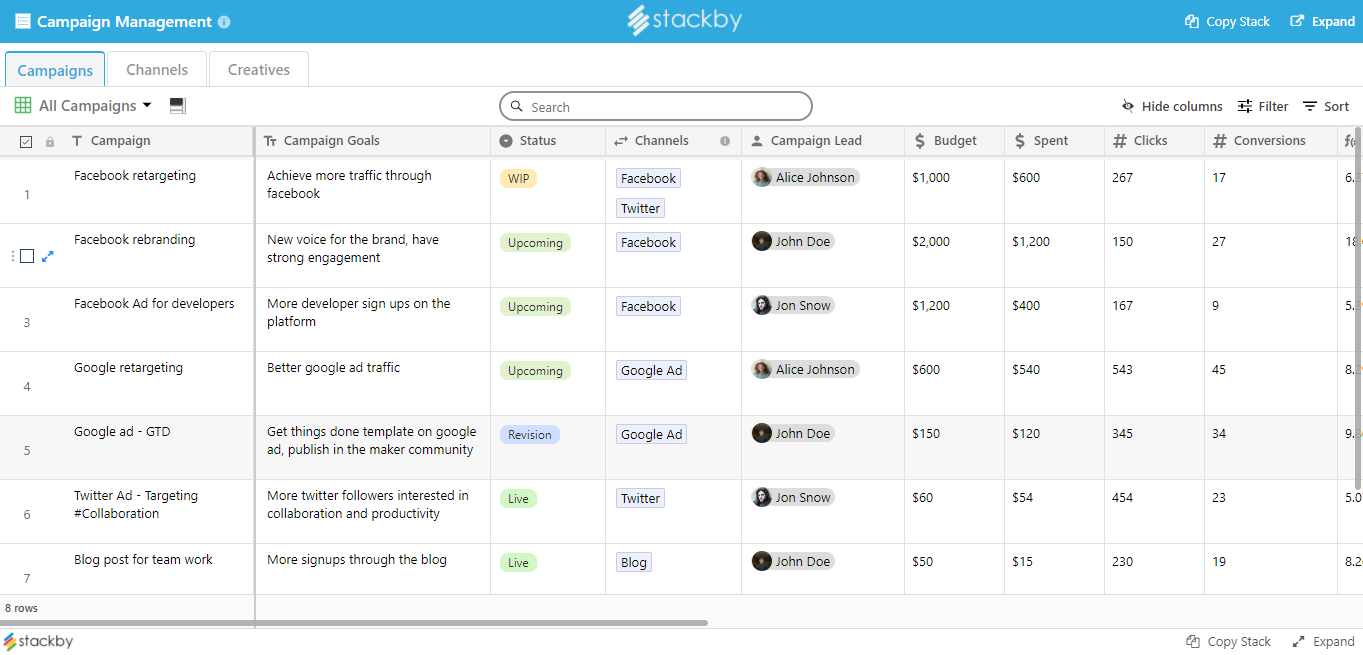Toggle the select-all checkbox in the header

pyautogui.click(x=27, y=142)
